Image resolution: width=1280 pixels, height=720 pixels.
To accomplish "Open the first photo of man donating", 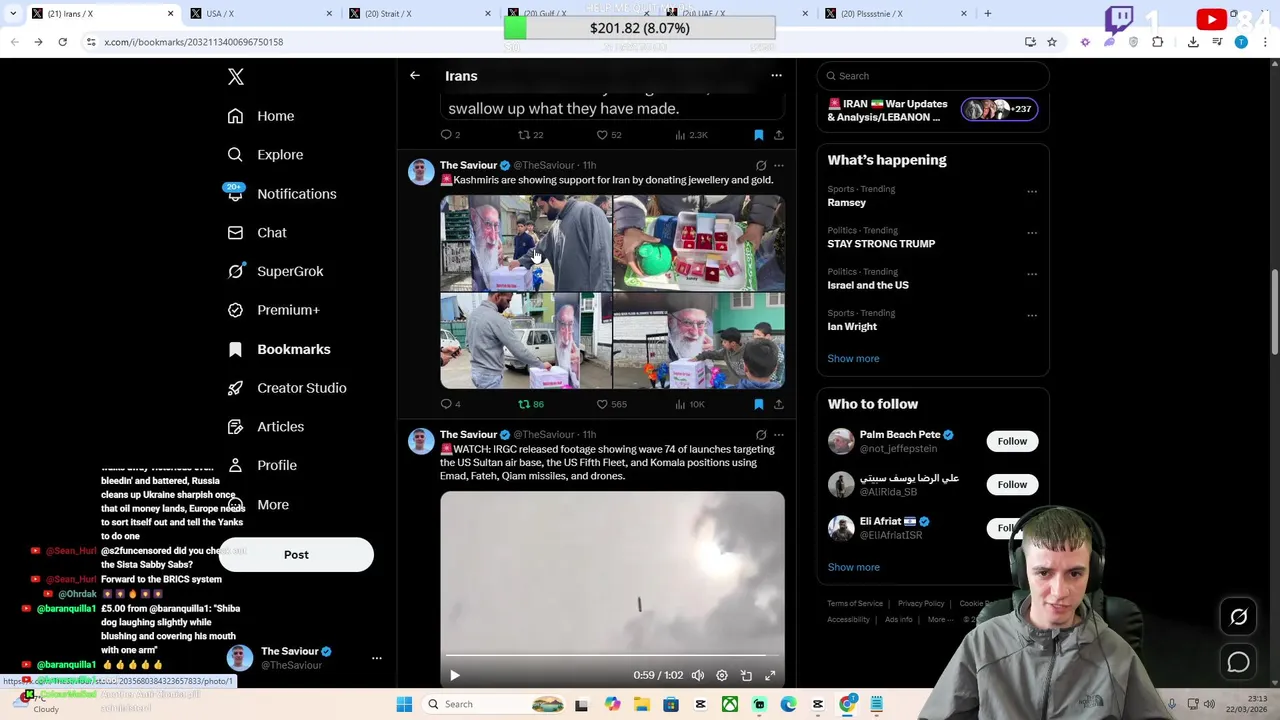I will click(x=526, y=243).
